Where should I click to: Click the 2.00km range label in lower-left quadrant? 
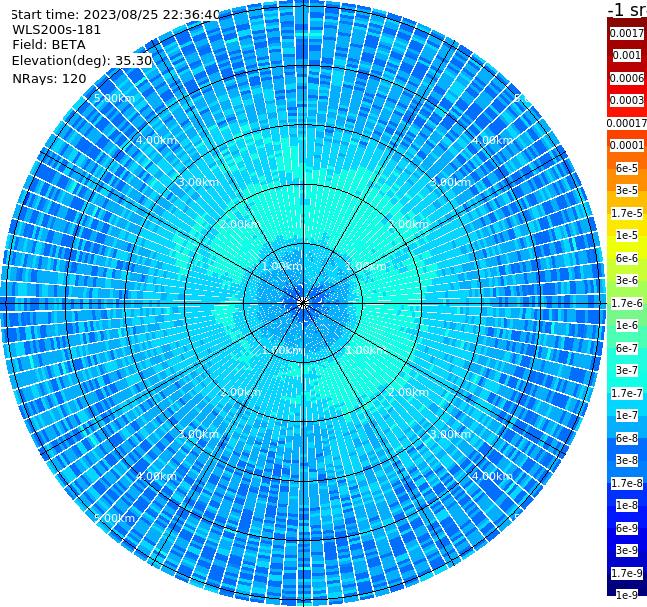241,392
